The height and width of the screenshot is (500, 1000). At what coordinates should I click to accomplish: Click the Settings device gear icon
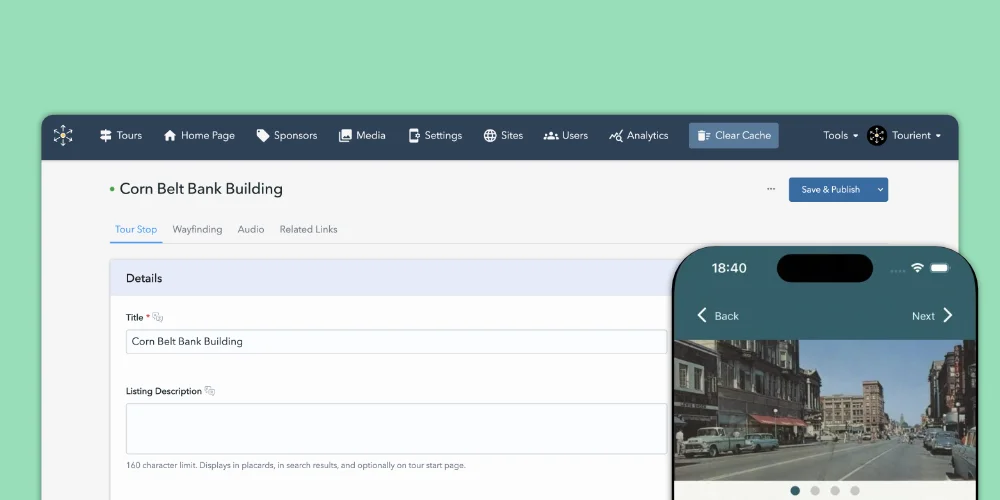coord(414,135)
